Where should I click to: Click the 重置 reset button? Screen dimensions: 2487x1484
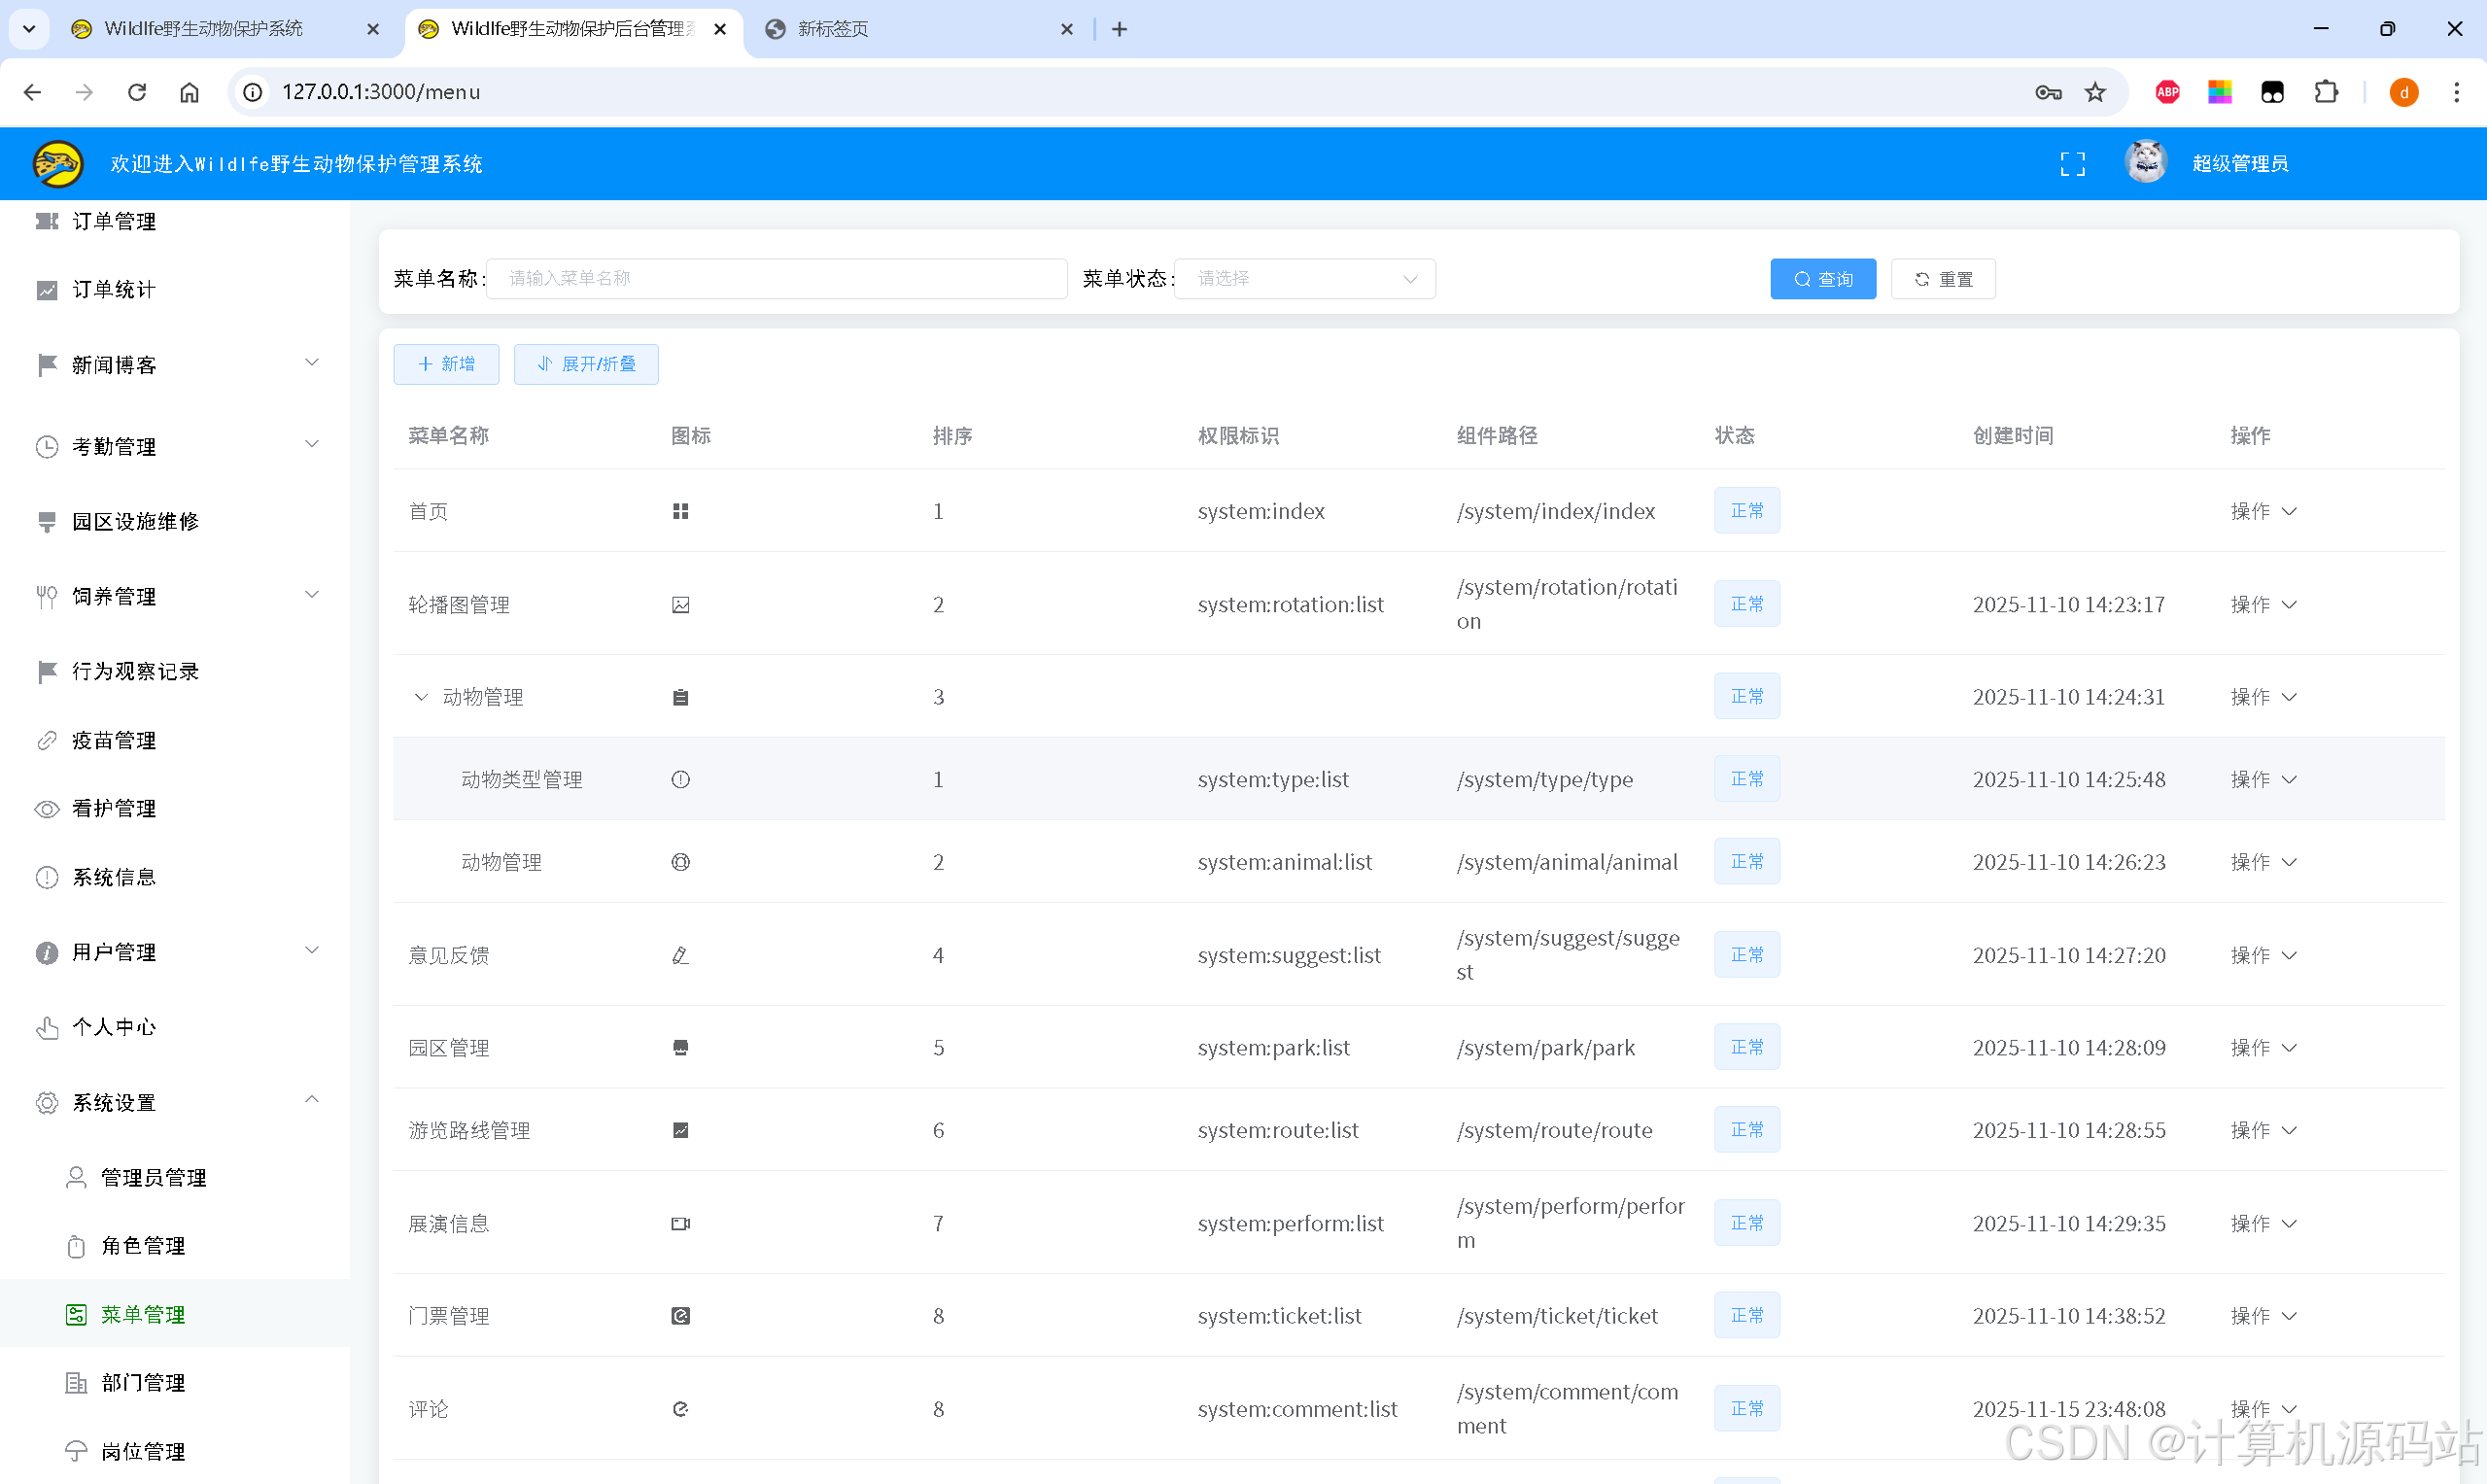[1942, 279]
